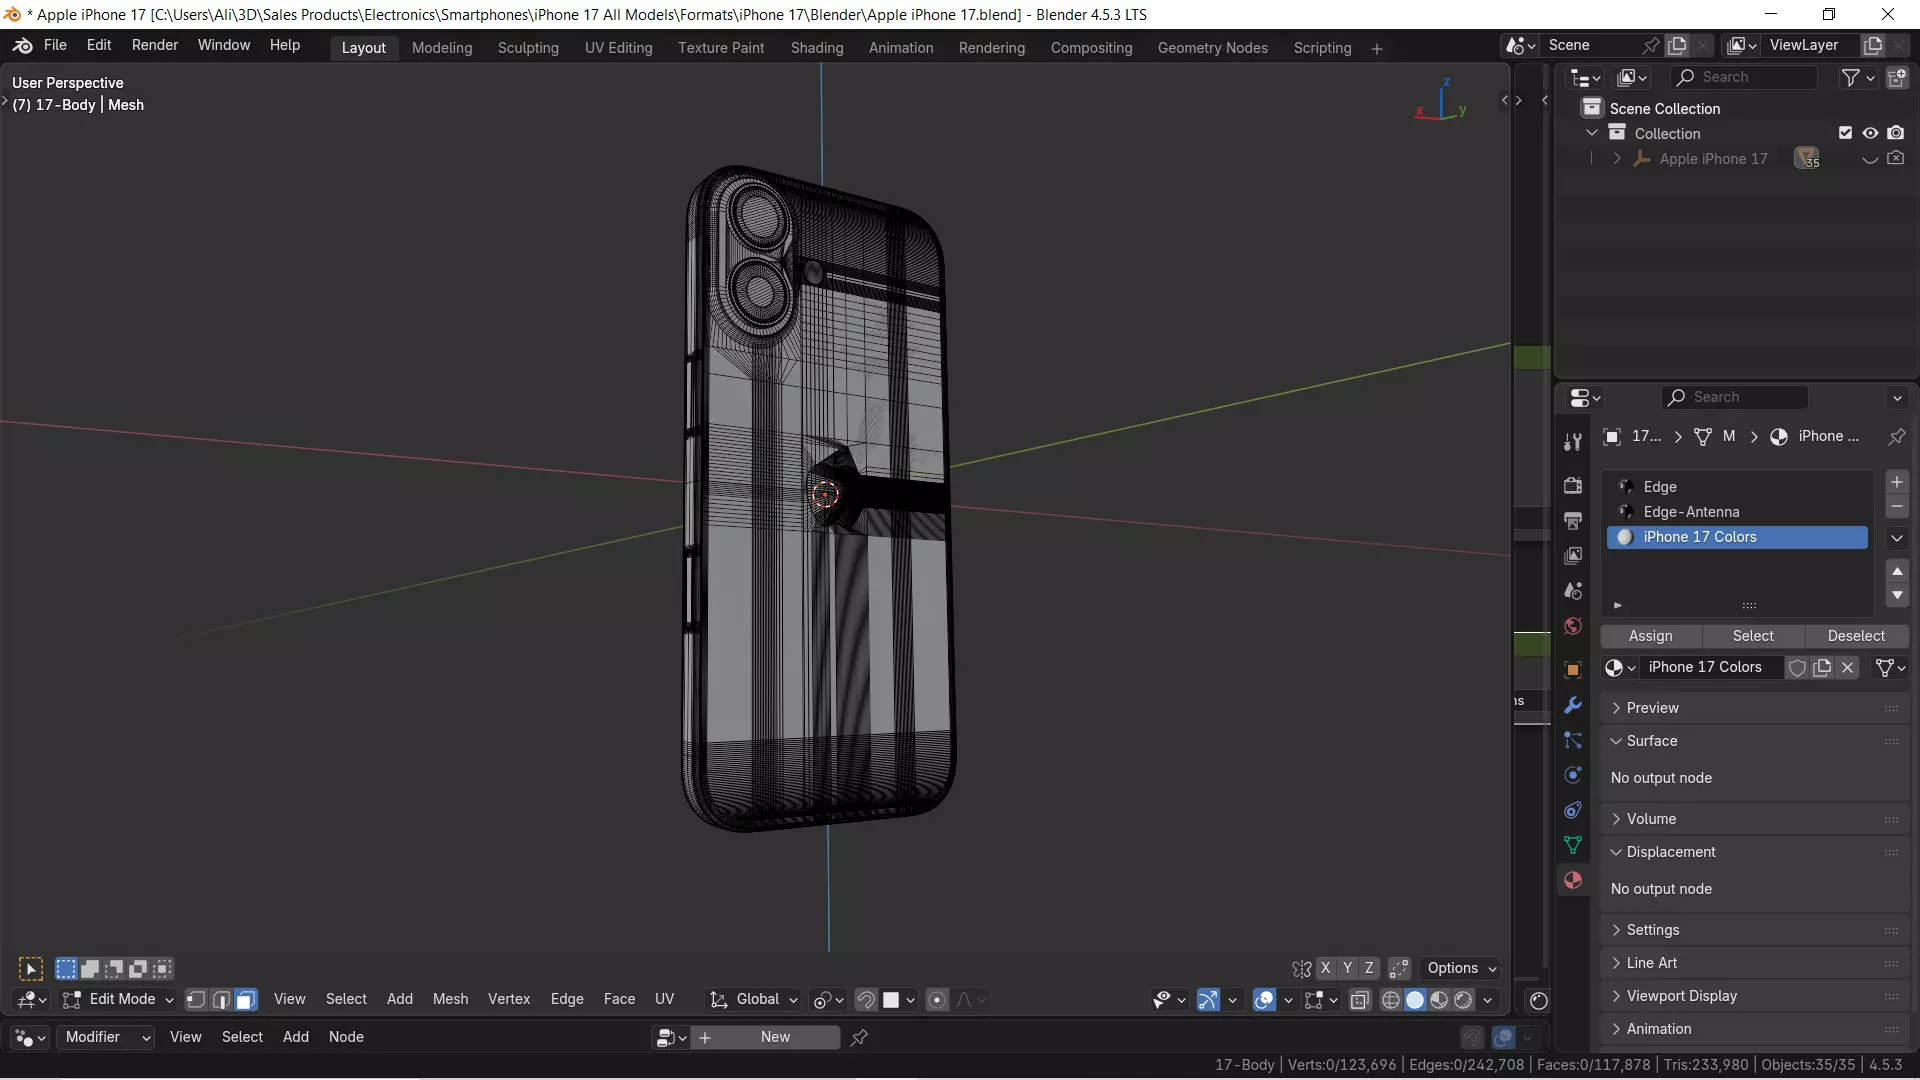Toggle viewport overlays display
Viewport: 1920px width, 1080px height.
pyautogui.click(x=1264, y=1000)
